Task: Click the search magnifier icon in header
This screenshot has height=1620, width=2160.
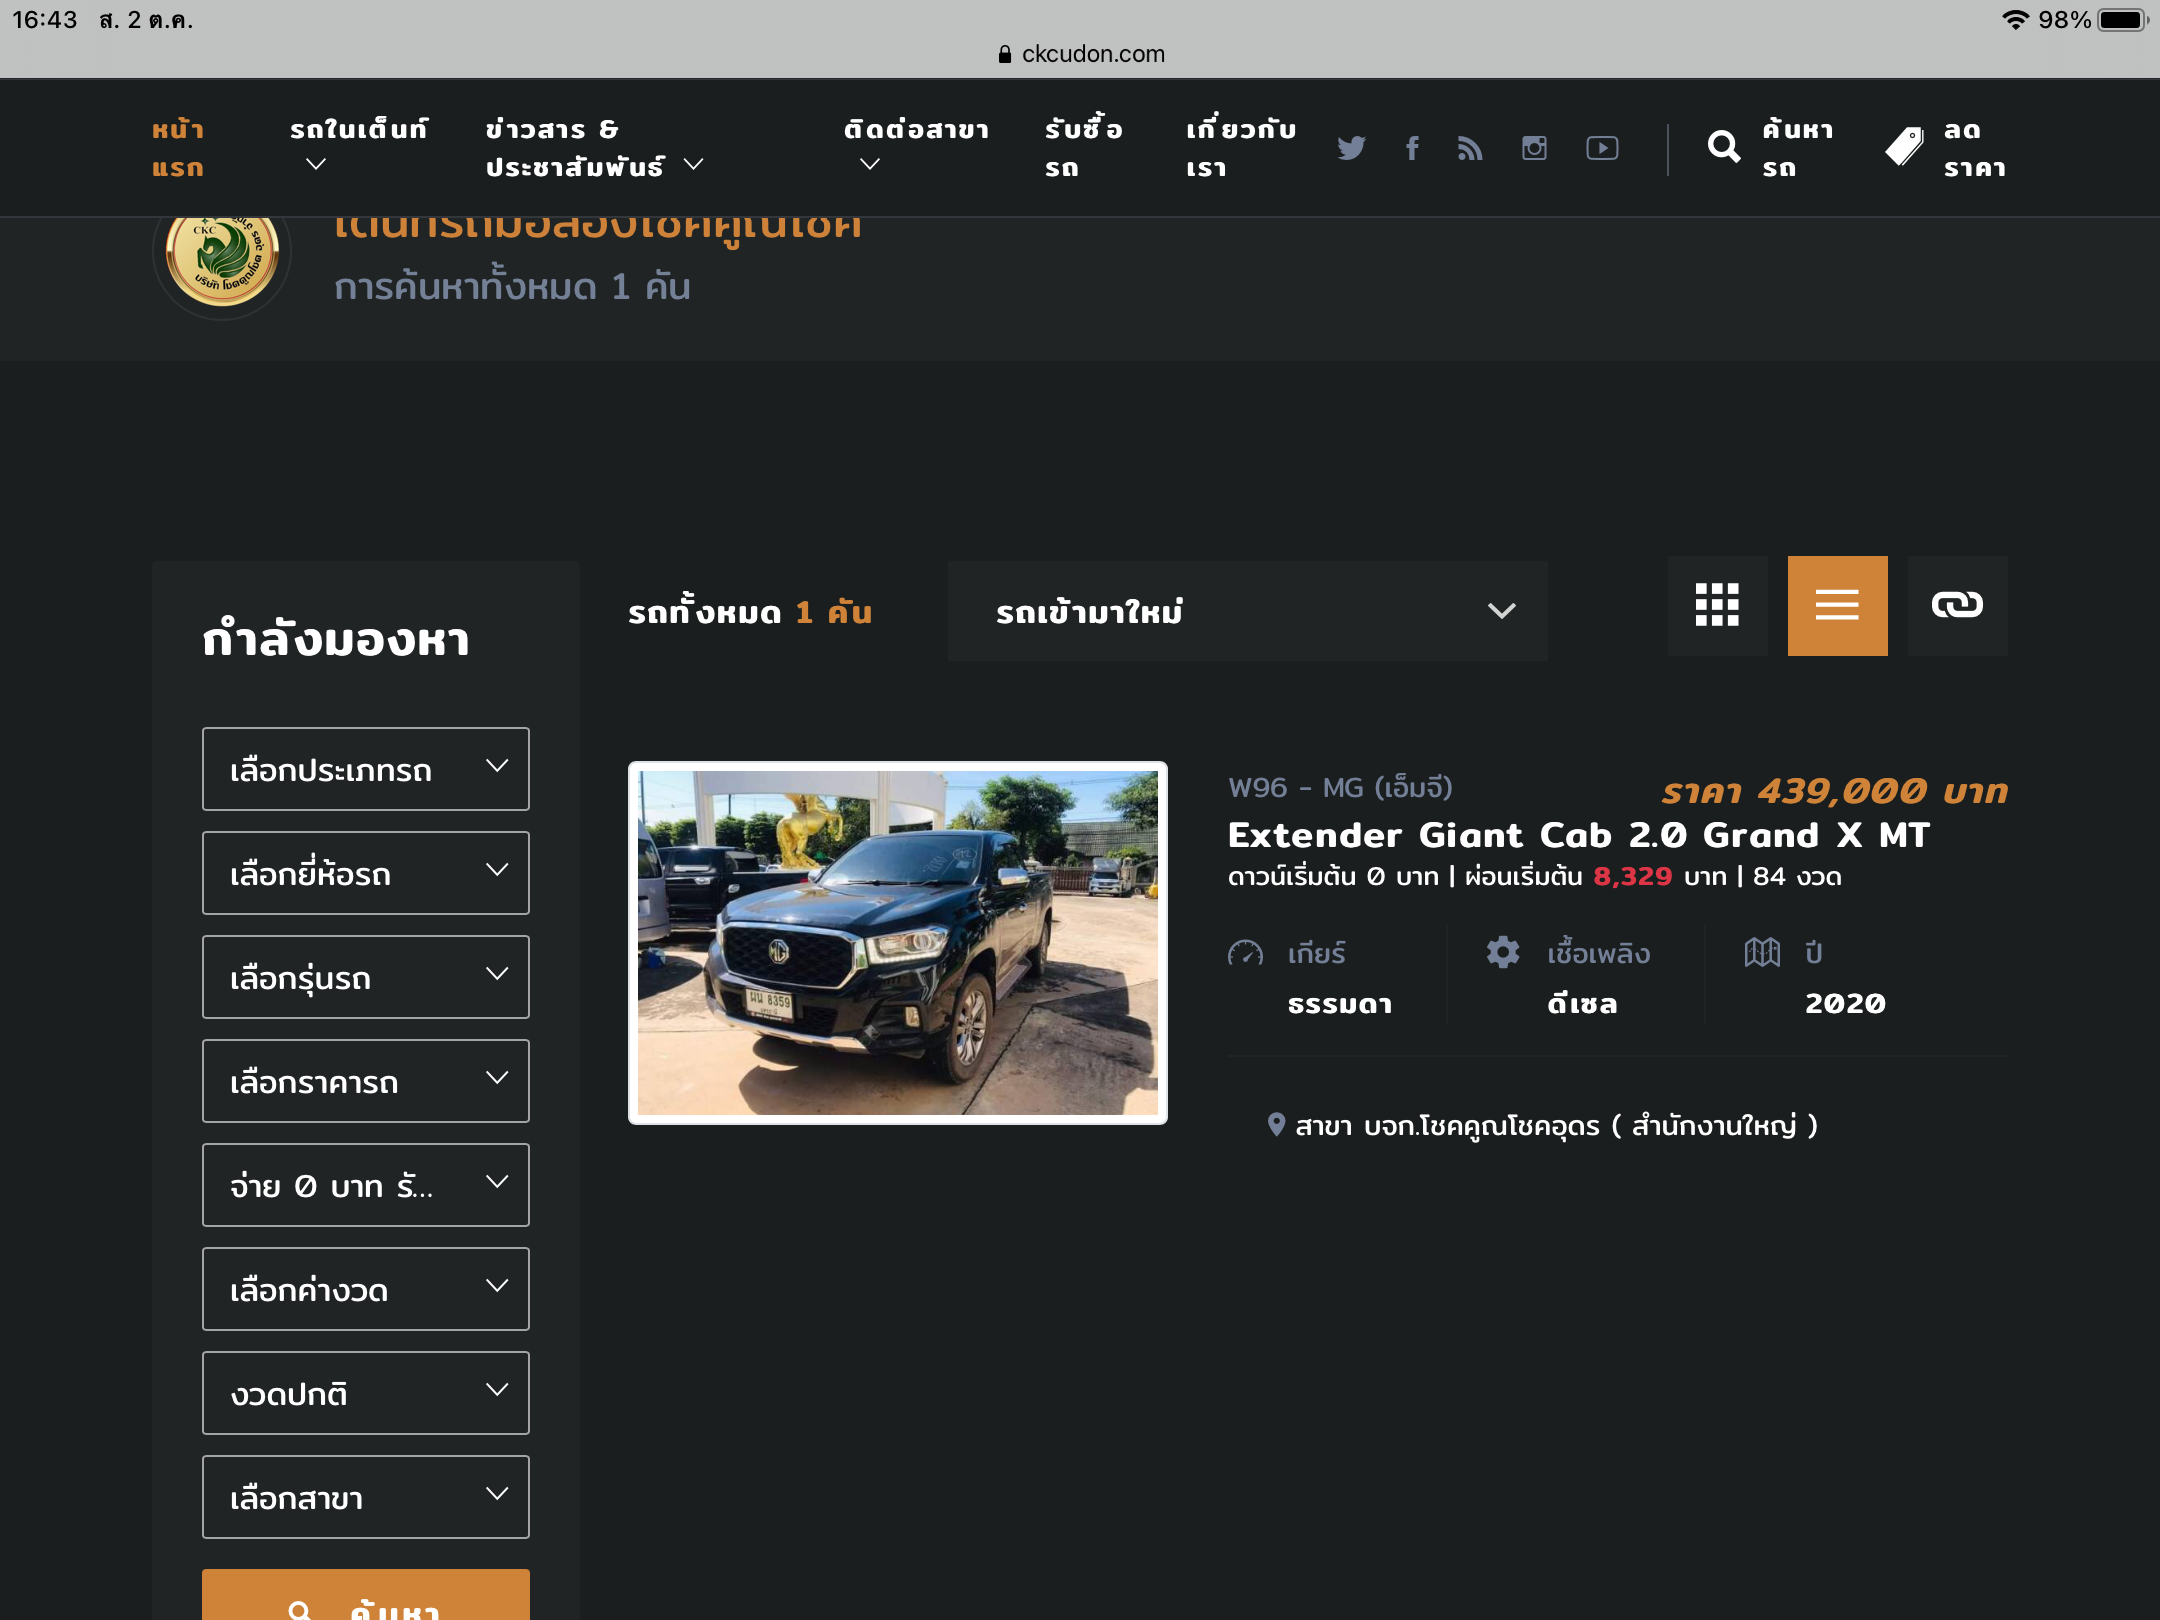Action: click(1723, 148)
